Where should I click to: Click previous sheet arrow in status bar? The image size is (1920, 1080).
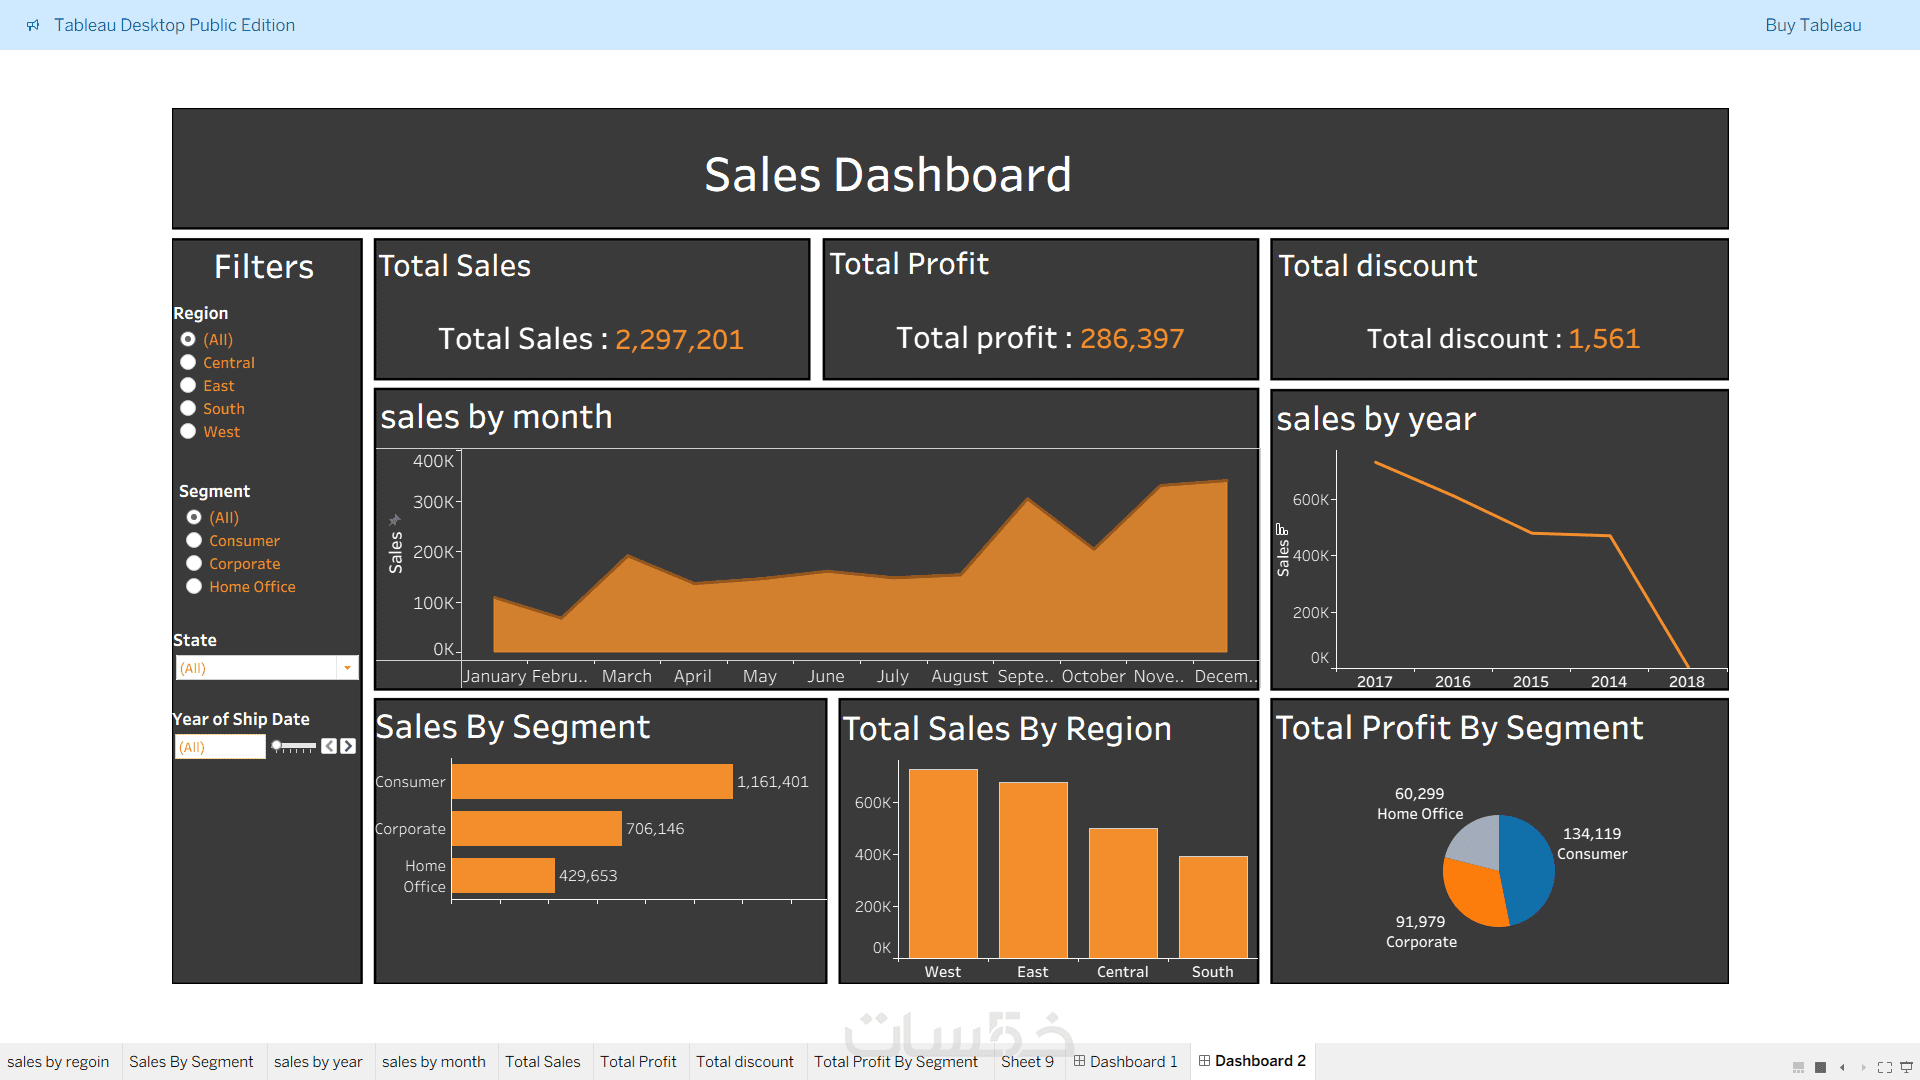coord(1842,1067)
